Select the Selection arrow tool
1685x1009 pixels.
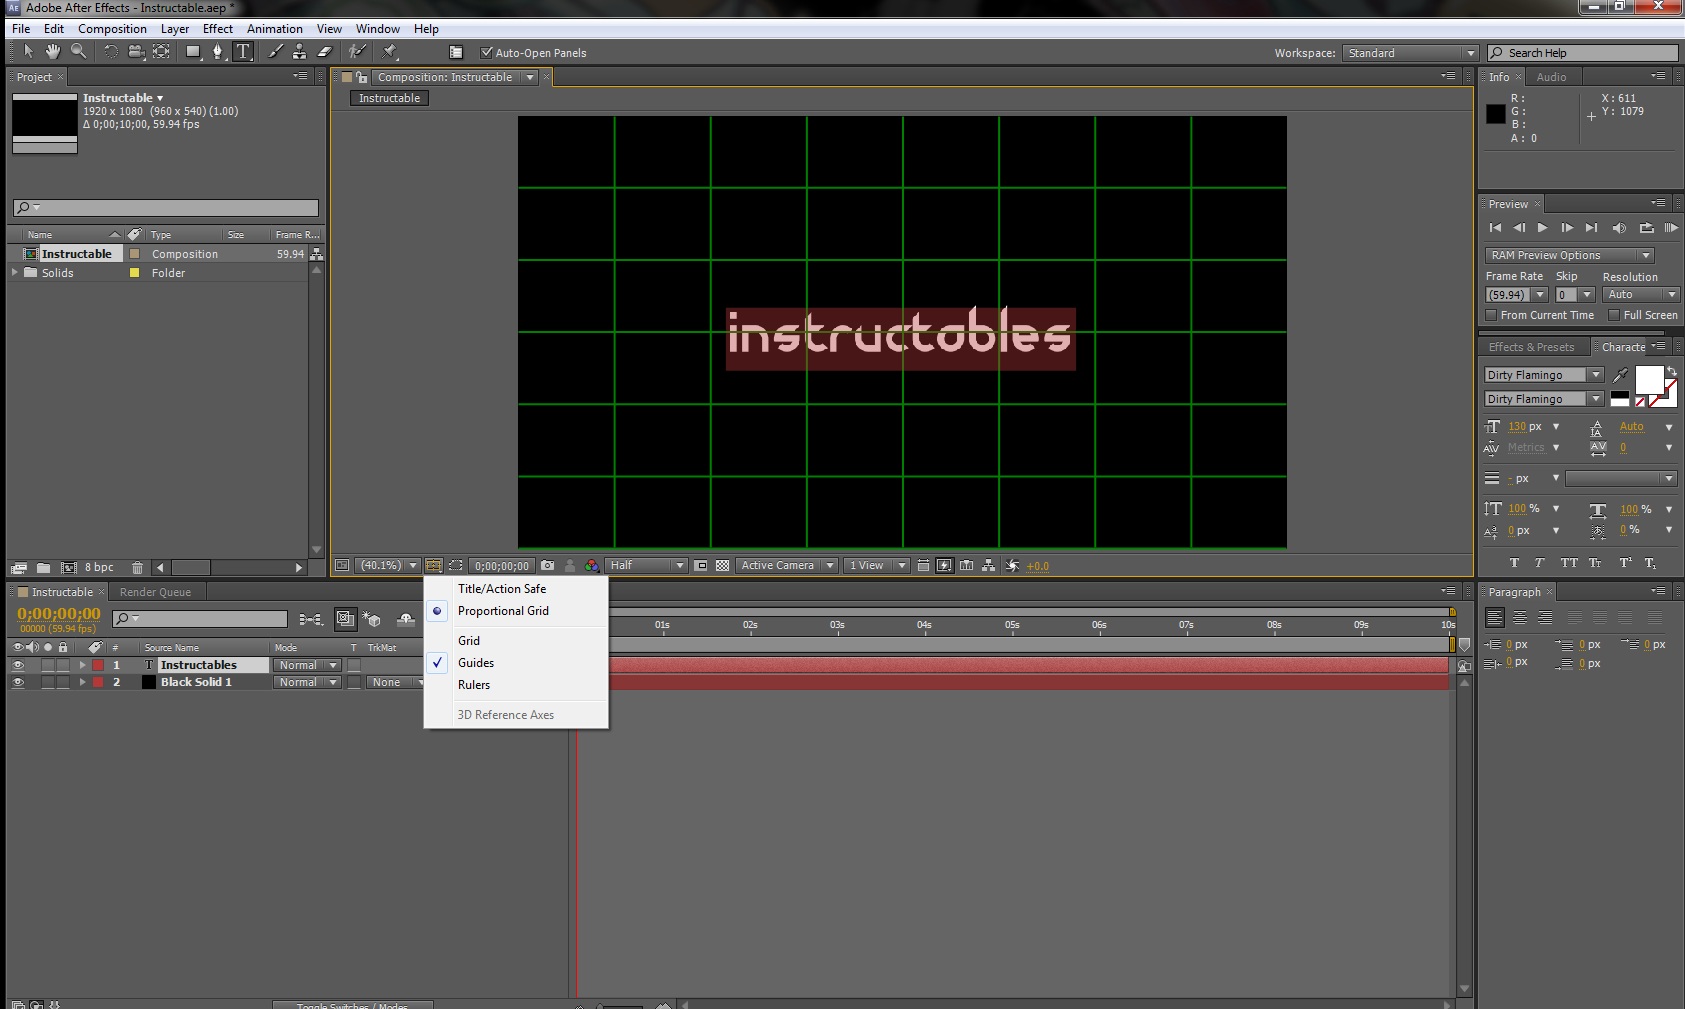pos(28,52)
